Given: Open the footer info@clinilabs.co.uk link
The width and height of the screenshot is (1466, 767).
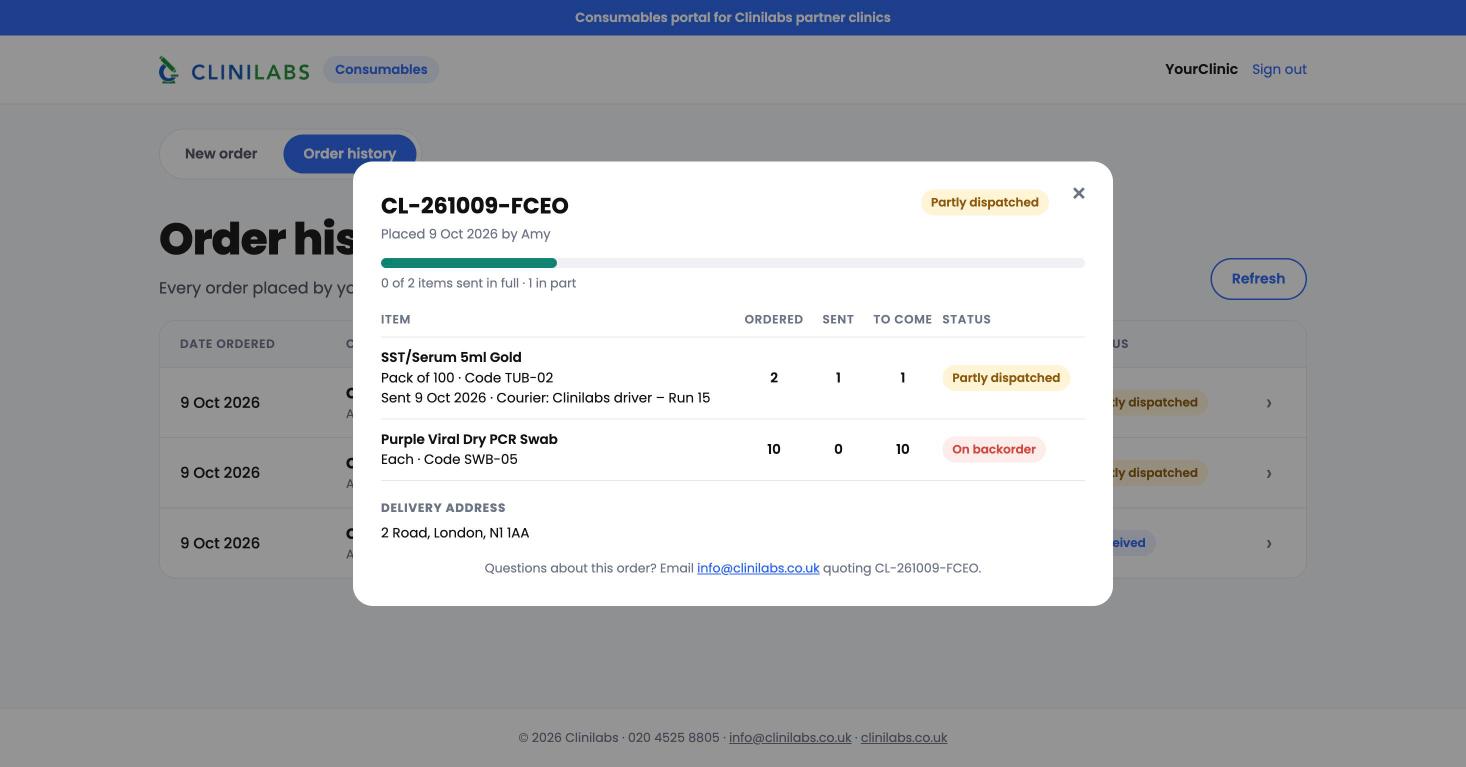Looking at the screenshot, I should point(790,738).
